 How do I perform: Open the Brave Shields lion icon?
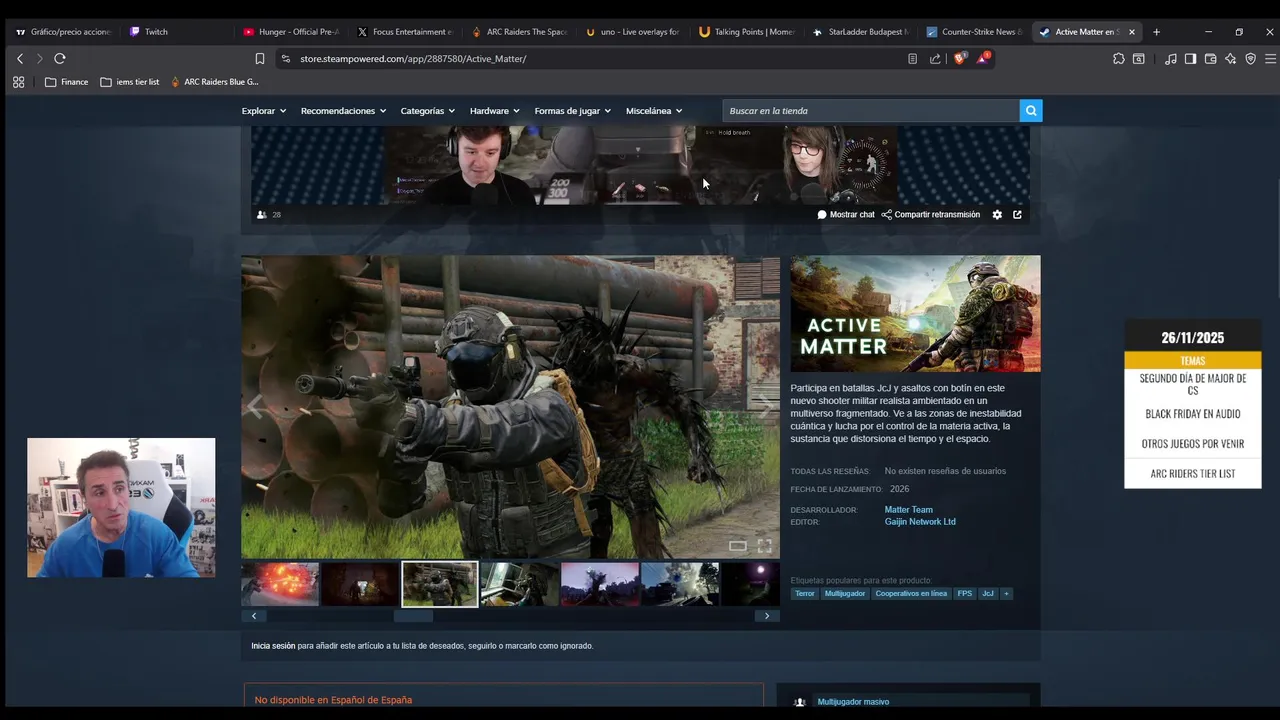point(960,58)
